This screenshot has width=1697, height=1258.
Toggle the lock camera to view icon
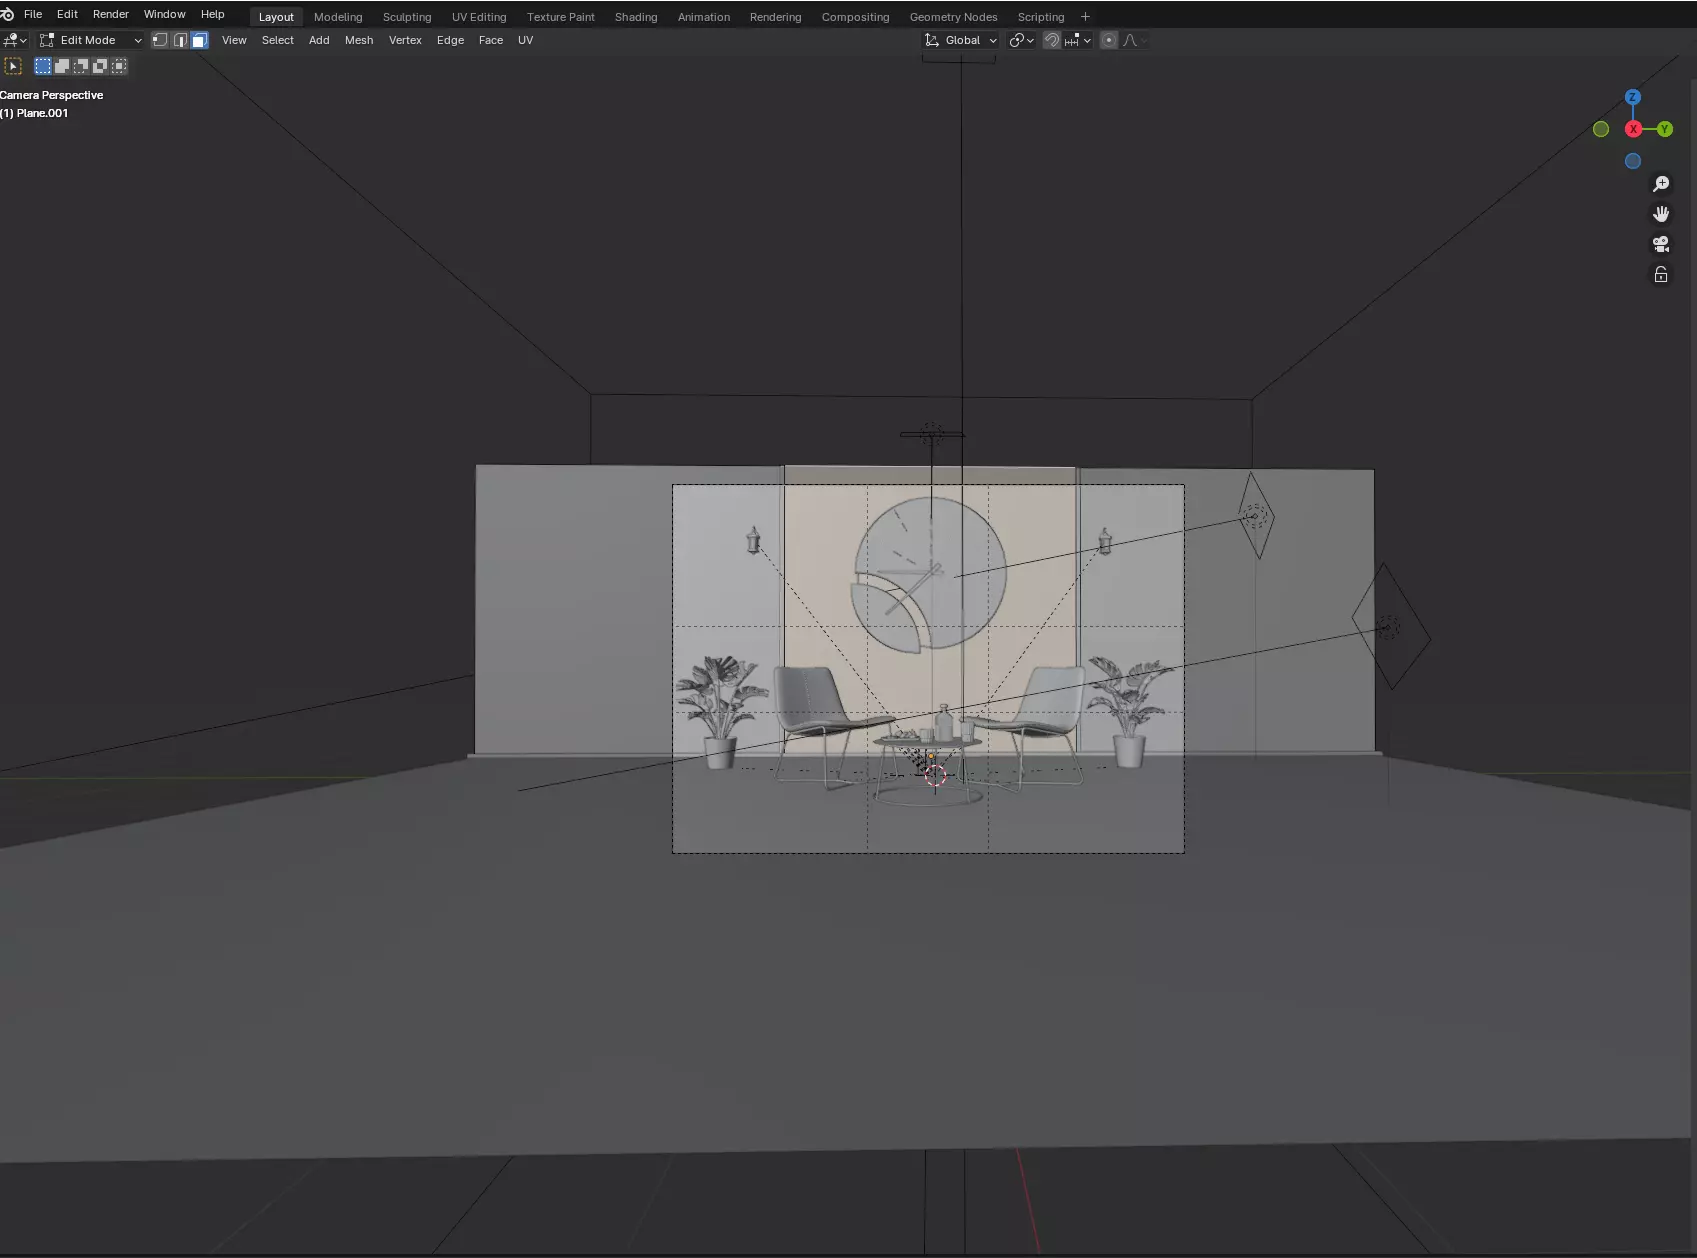click(1661, 274)
